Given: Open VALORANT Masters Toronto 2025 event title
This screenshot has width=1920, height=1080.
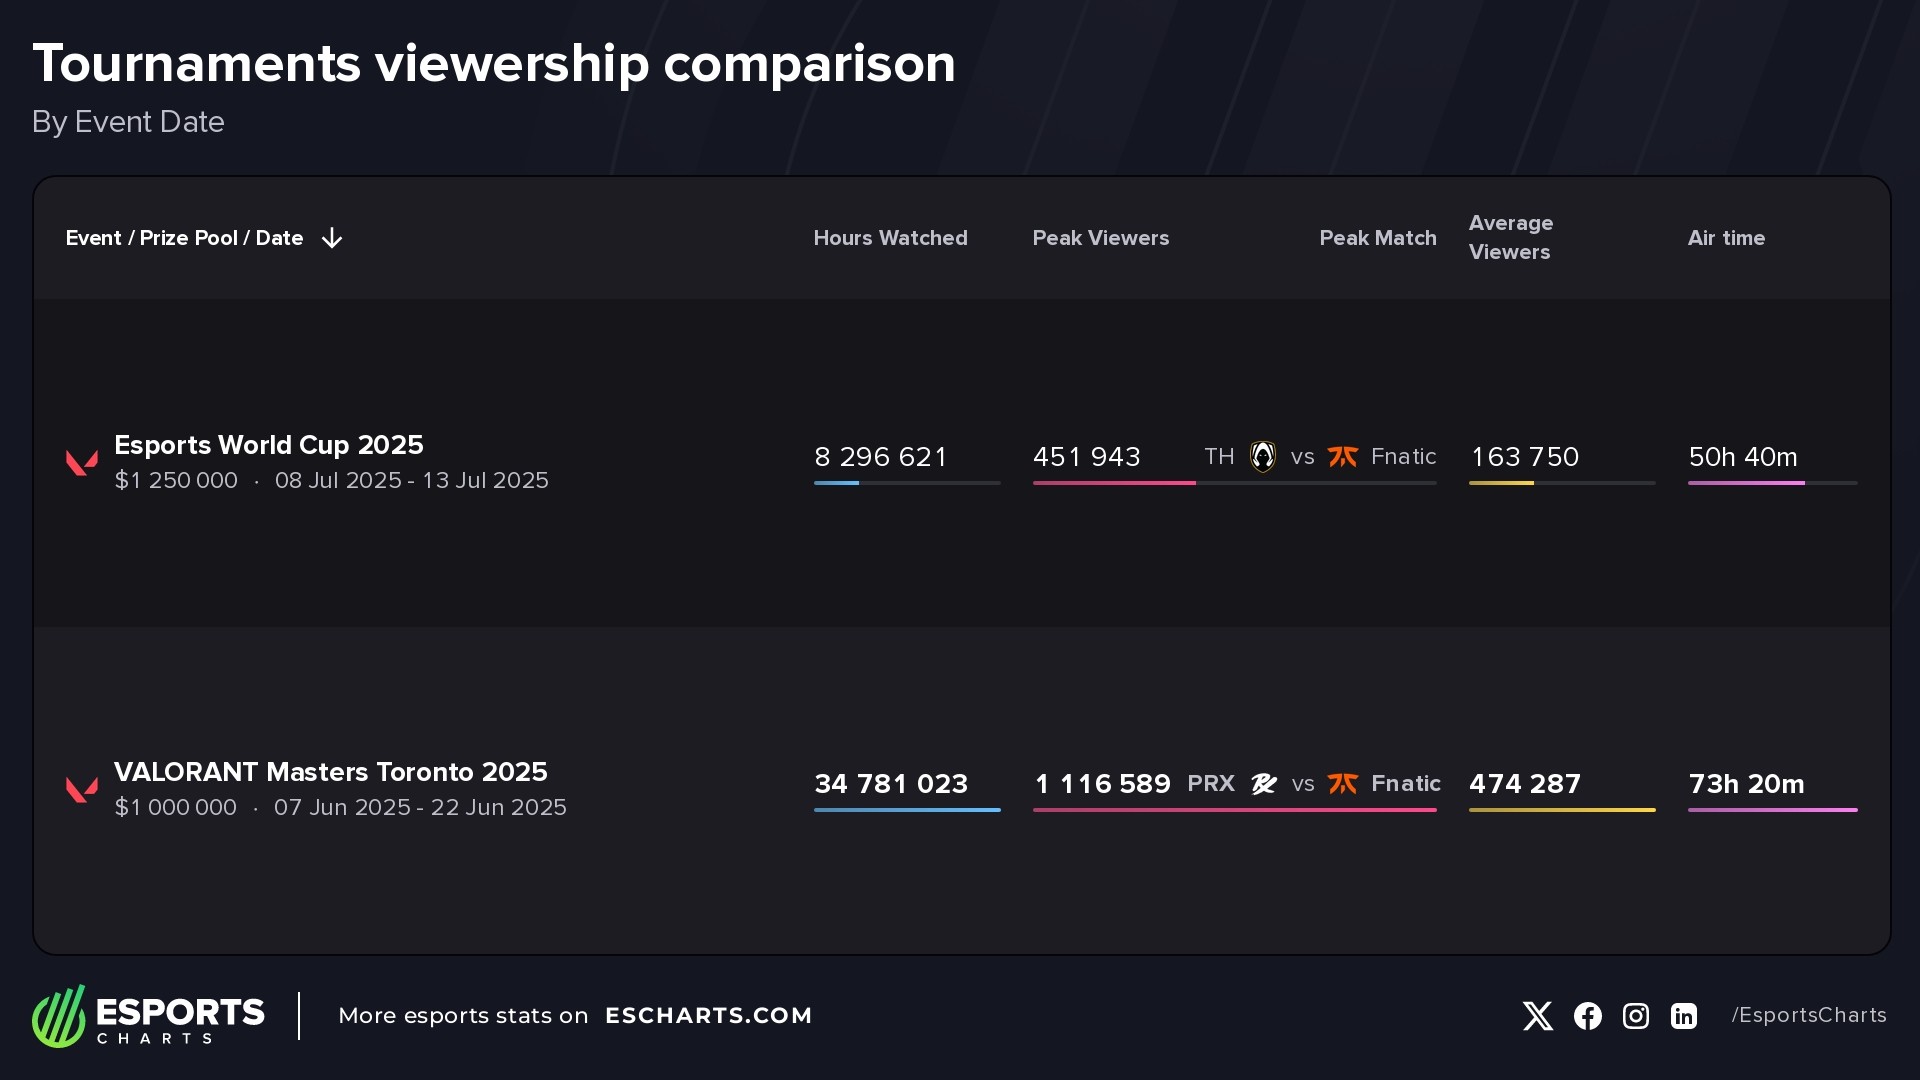Looking at the screenshot, I should pyautogui.click(x=330, y=772).
